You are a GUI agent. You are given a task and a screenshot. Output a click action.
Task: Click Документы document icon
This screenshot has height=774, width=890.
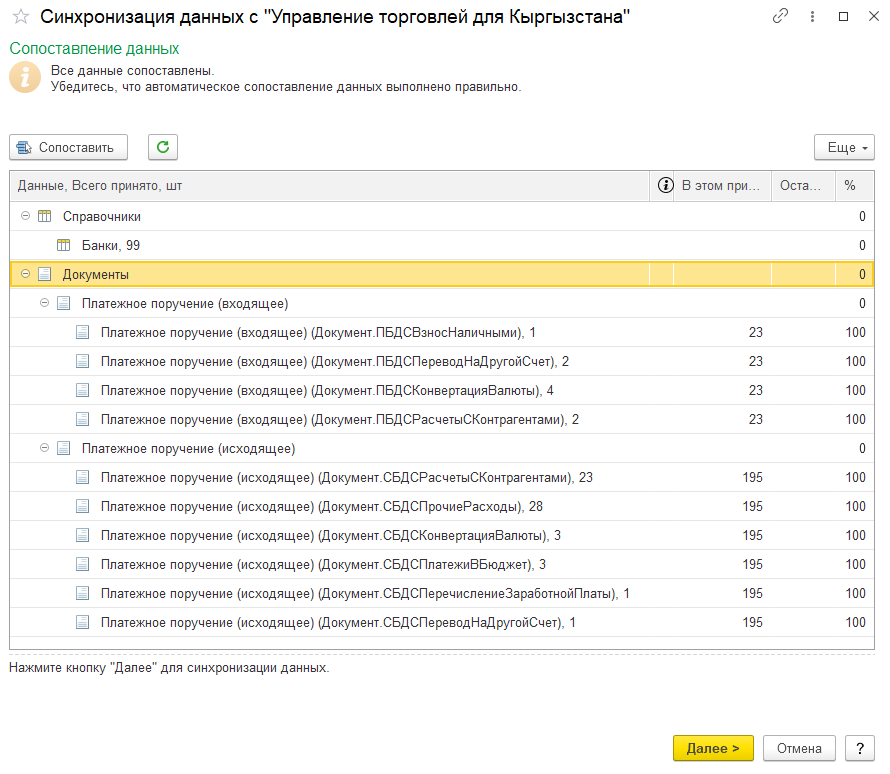tap(44, 274)
